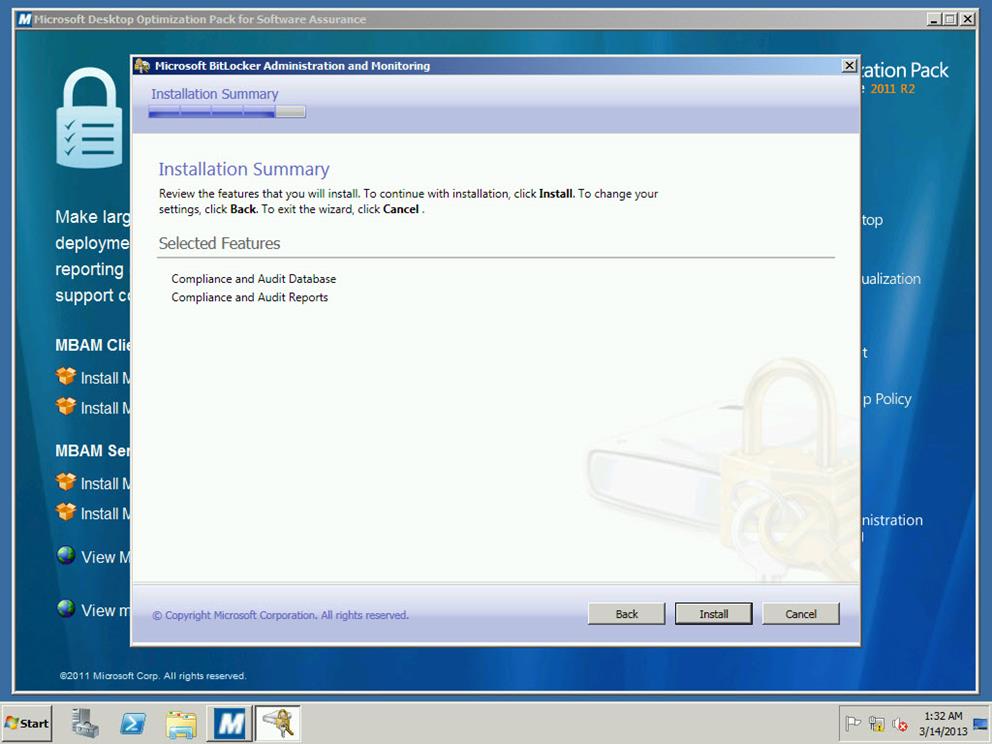Launch Windows PowerShell from the taskbar
Viewport: 992px width, 744px height.
(x=133, y=723)
